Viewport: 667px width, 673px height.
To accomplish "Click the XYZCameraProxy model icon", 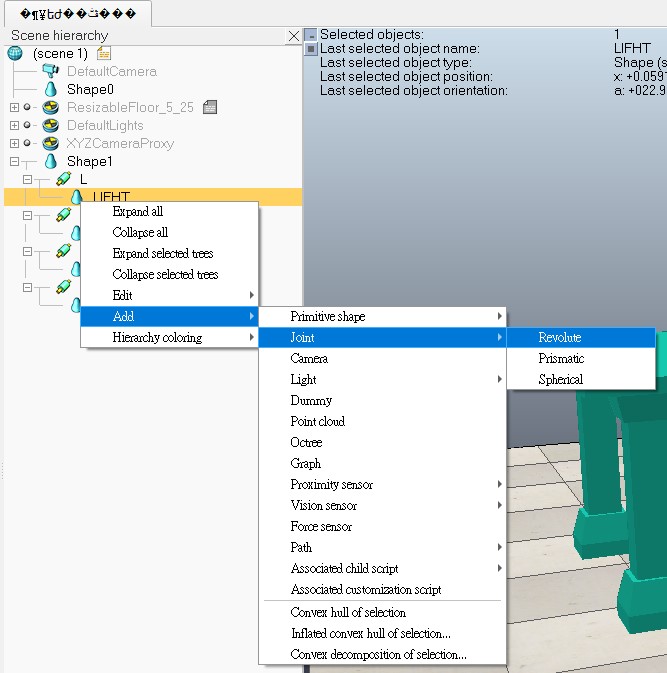I will pos(51,143).
